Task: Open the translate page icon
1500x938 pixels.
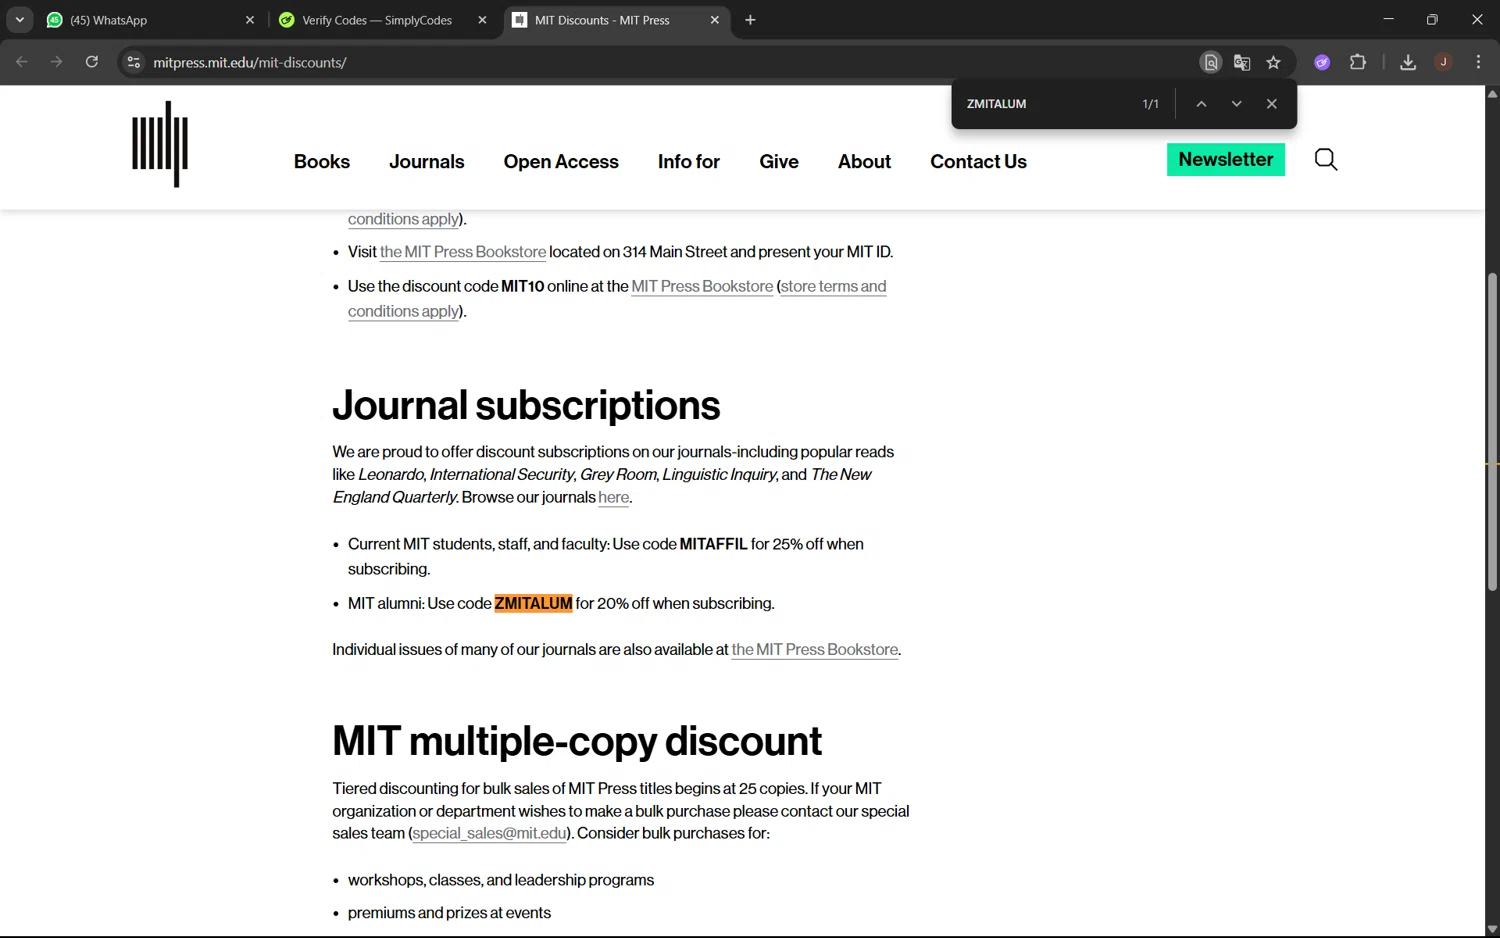Action: 1242,62
